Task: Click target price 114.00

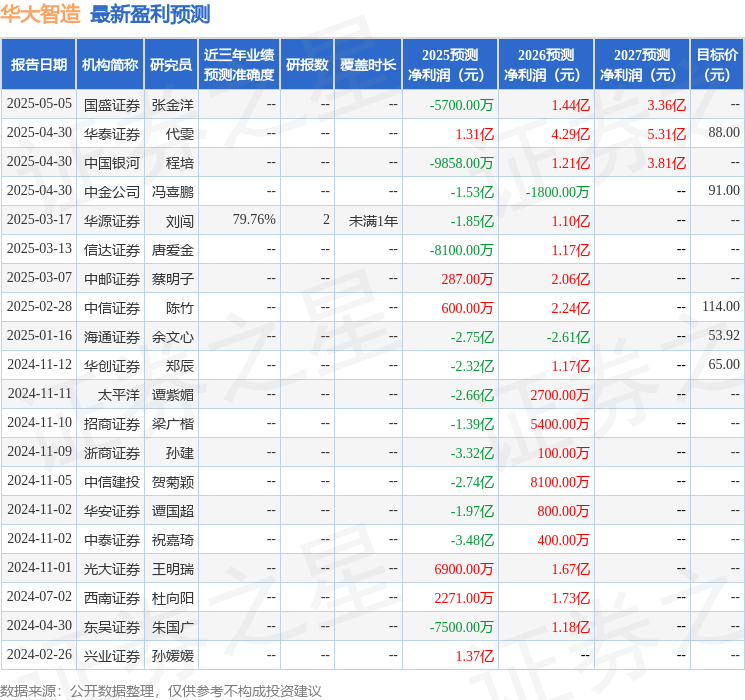Action: click(x=721, y=307)
